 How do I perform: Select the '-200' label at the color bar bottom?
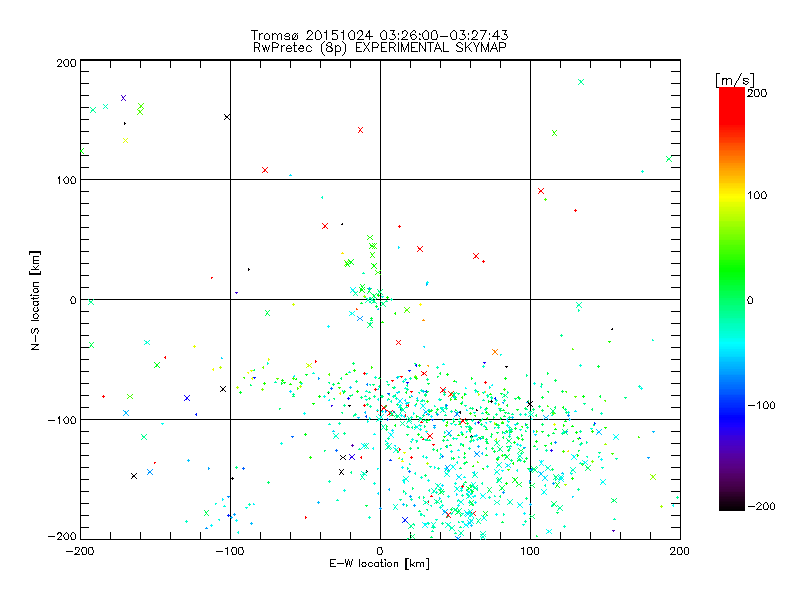point(761,506)
